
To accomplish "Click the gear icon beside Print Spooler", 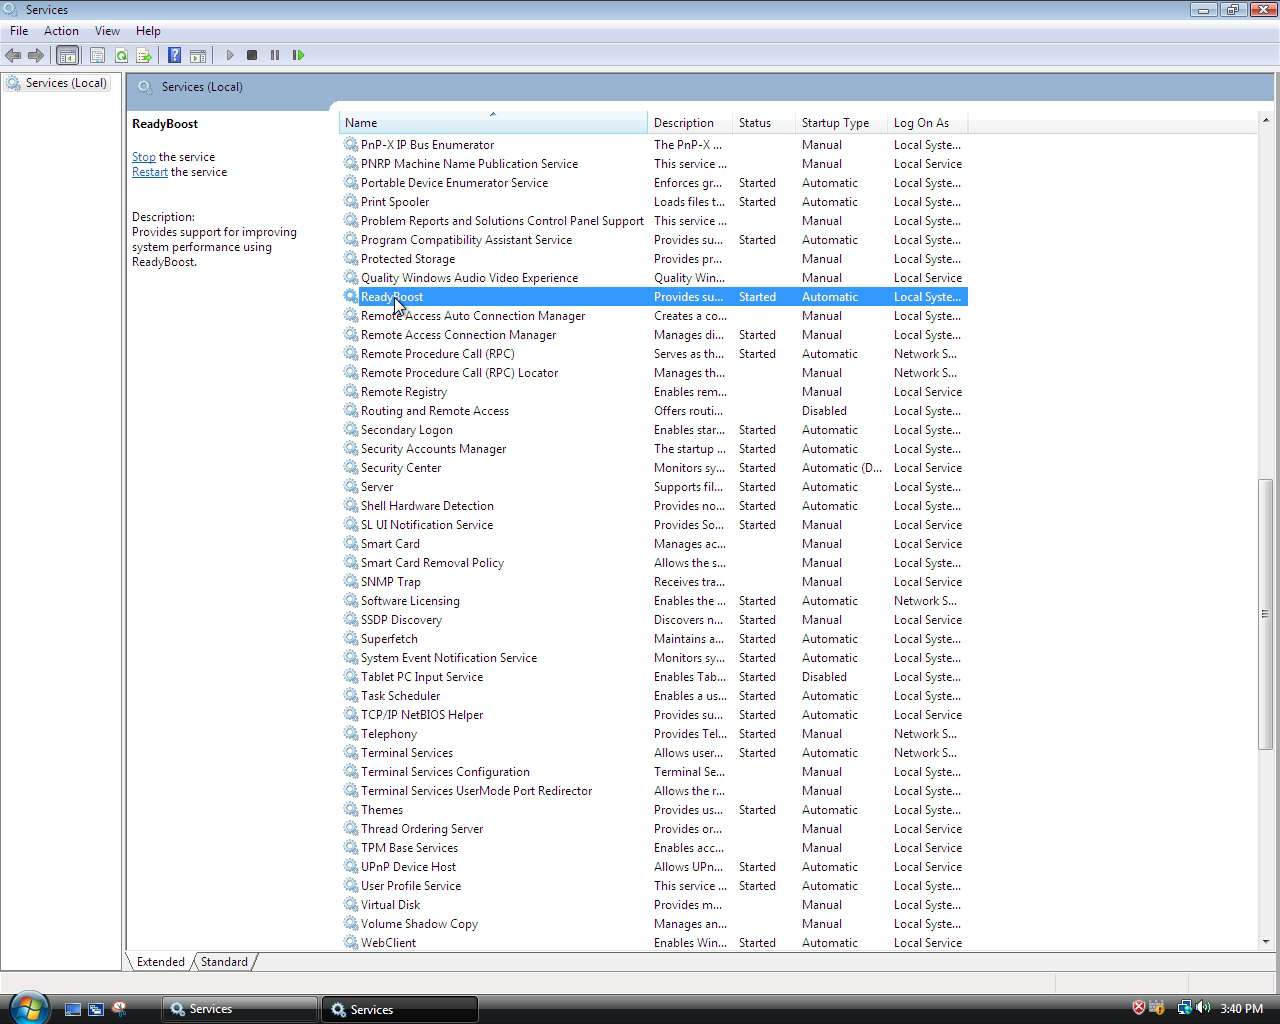I will (351, 201).
